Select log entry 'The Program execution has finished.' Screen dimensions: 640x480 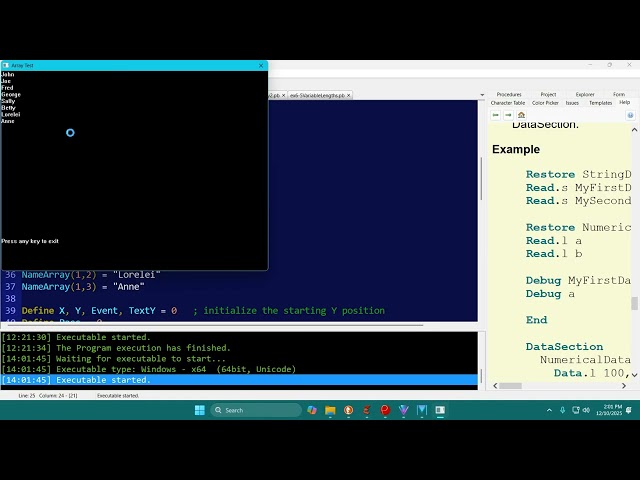click(x=239, y=348)
